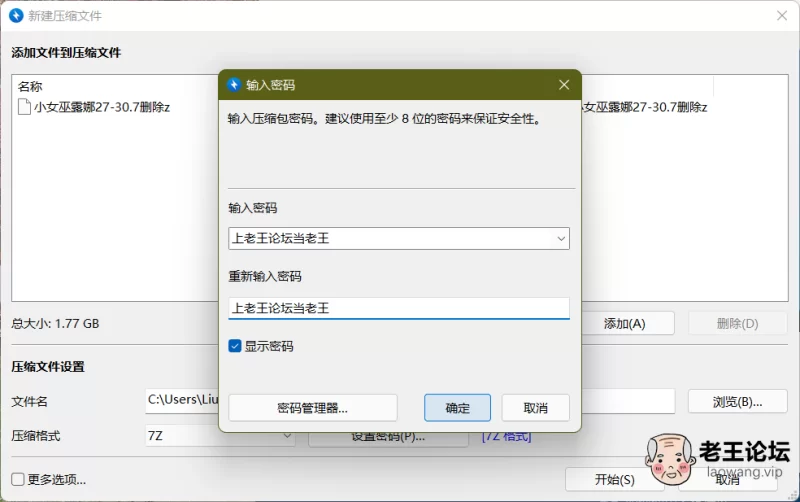Click the app icon in the 新建压缩文件 title bar
This screenshot has height=502, width=800.
click(17, 16)
